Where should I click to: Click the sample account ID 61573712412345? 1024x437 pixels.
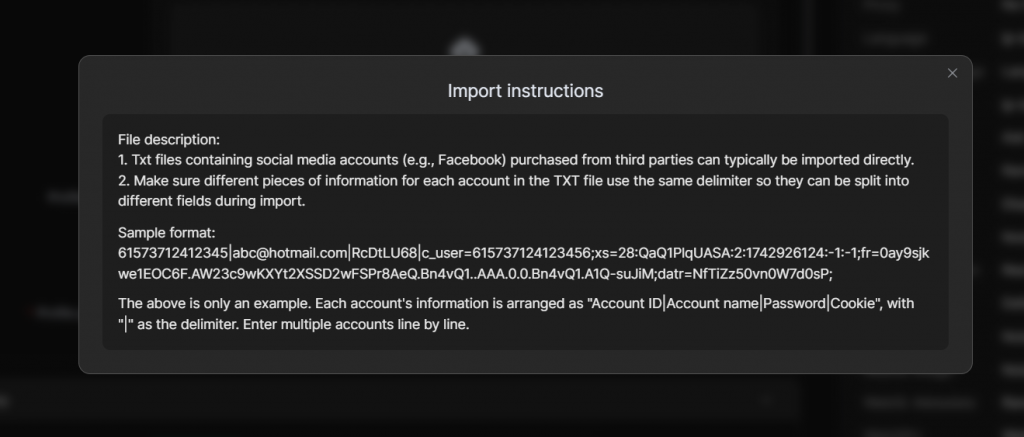(173, 253)
